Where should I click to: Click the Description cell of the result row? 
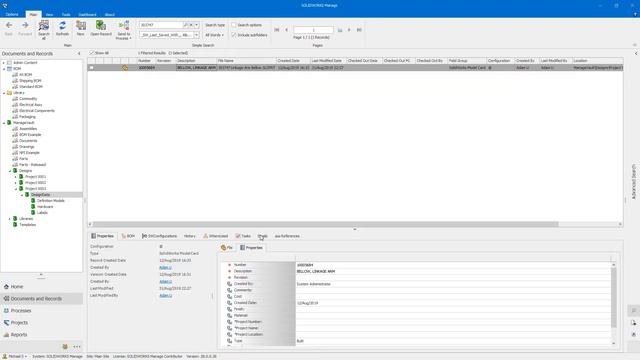(x=196, y=68)
